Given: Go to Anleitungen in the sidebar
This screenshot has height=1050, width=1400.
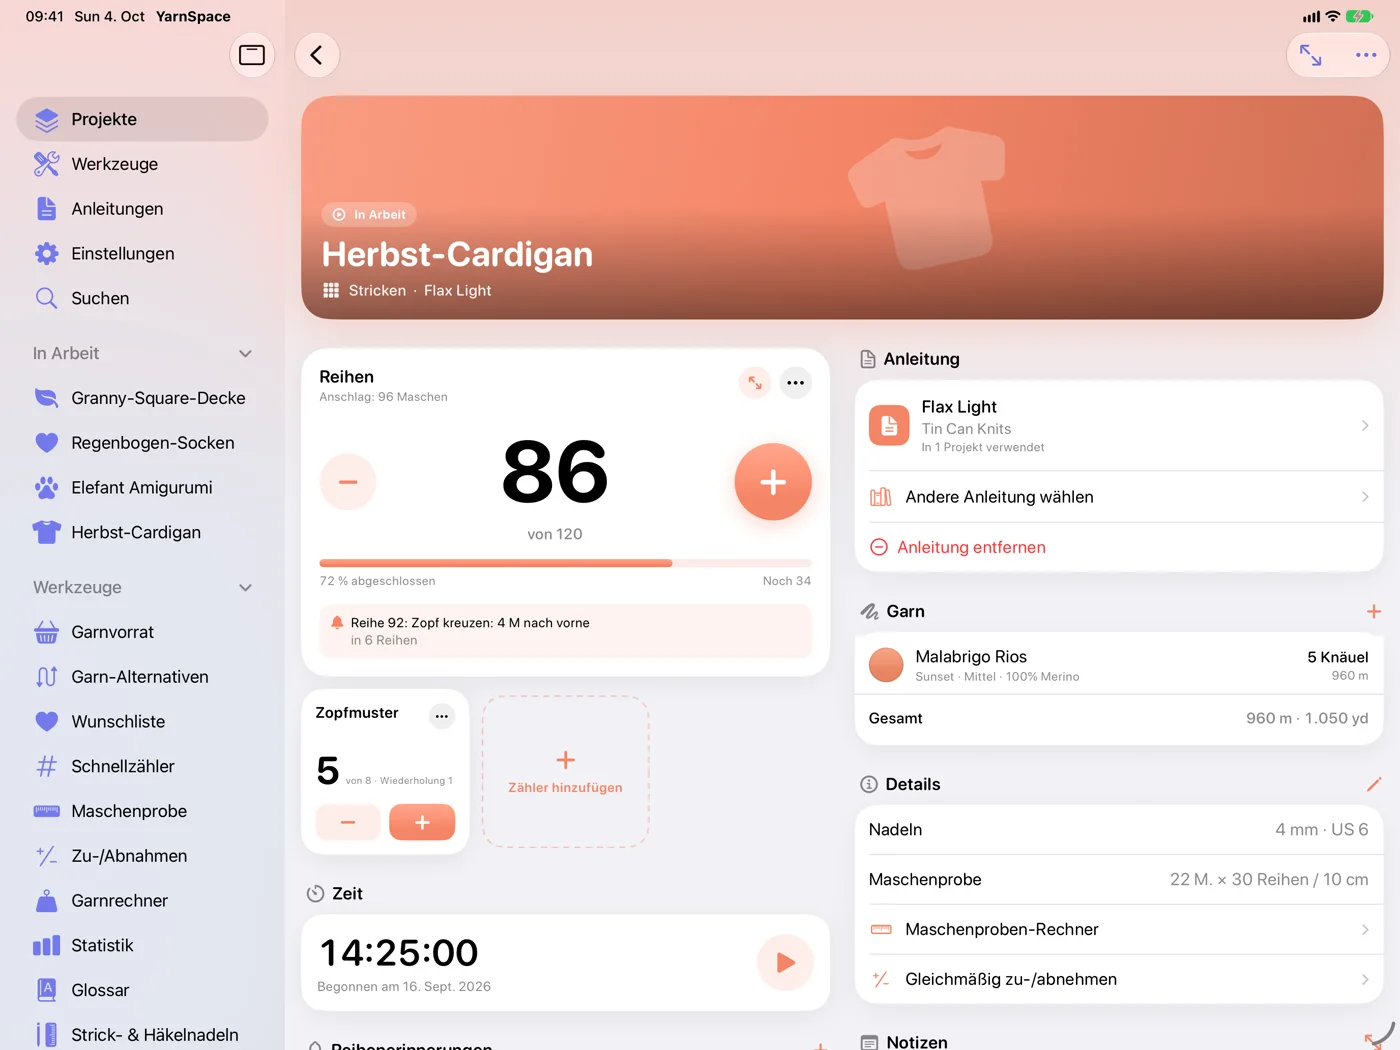Looking at the screenshot, I should coord(142,209).
